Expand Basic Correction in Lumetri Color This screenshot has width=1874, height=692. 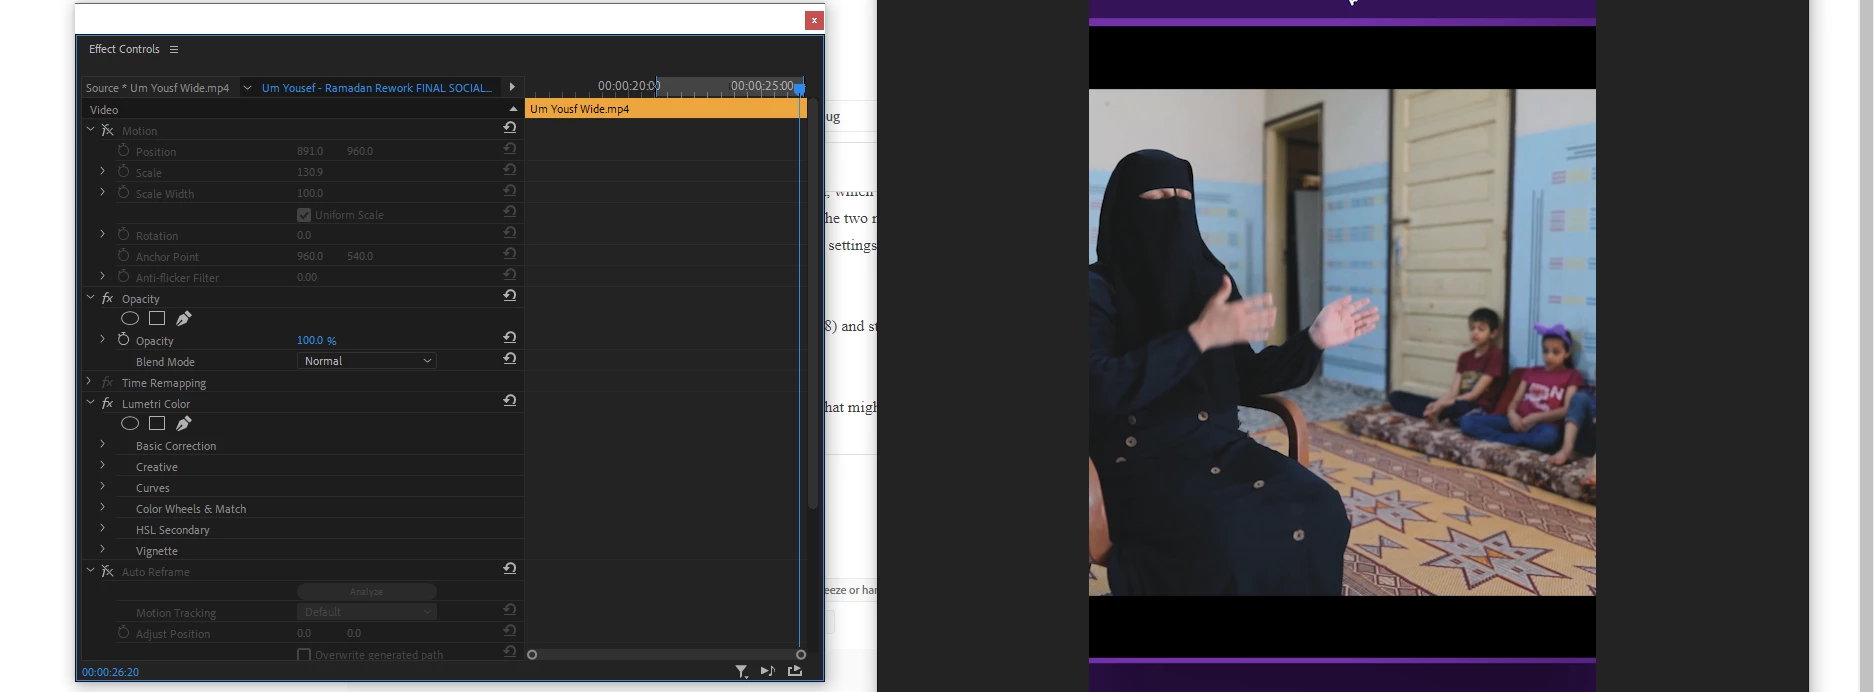103,444
